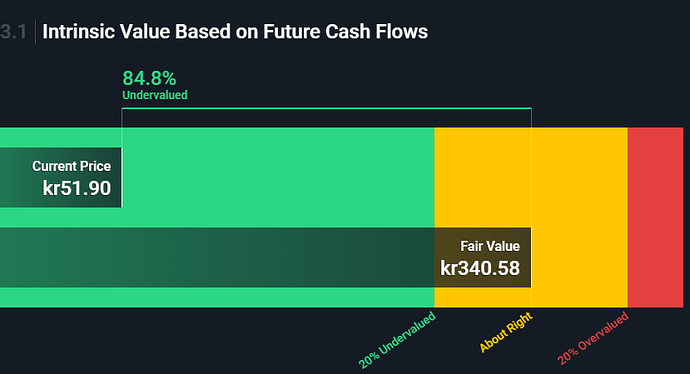Click the green bracket line above the chart

tap(327, 108)
